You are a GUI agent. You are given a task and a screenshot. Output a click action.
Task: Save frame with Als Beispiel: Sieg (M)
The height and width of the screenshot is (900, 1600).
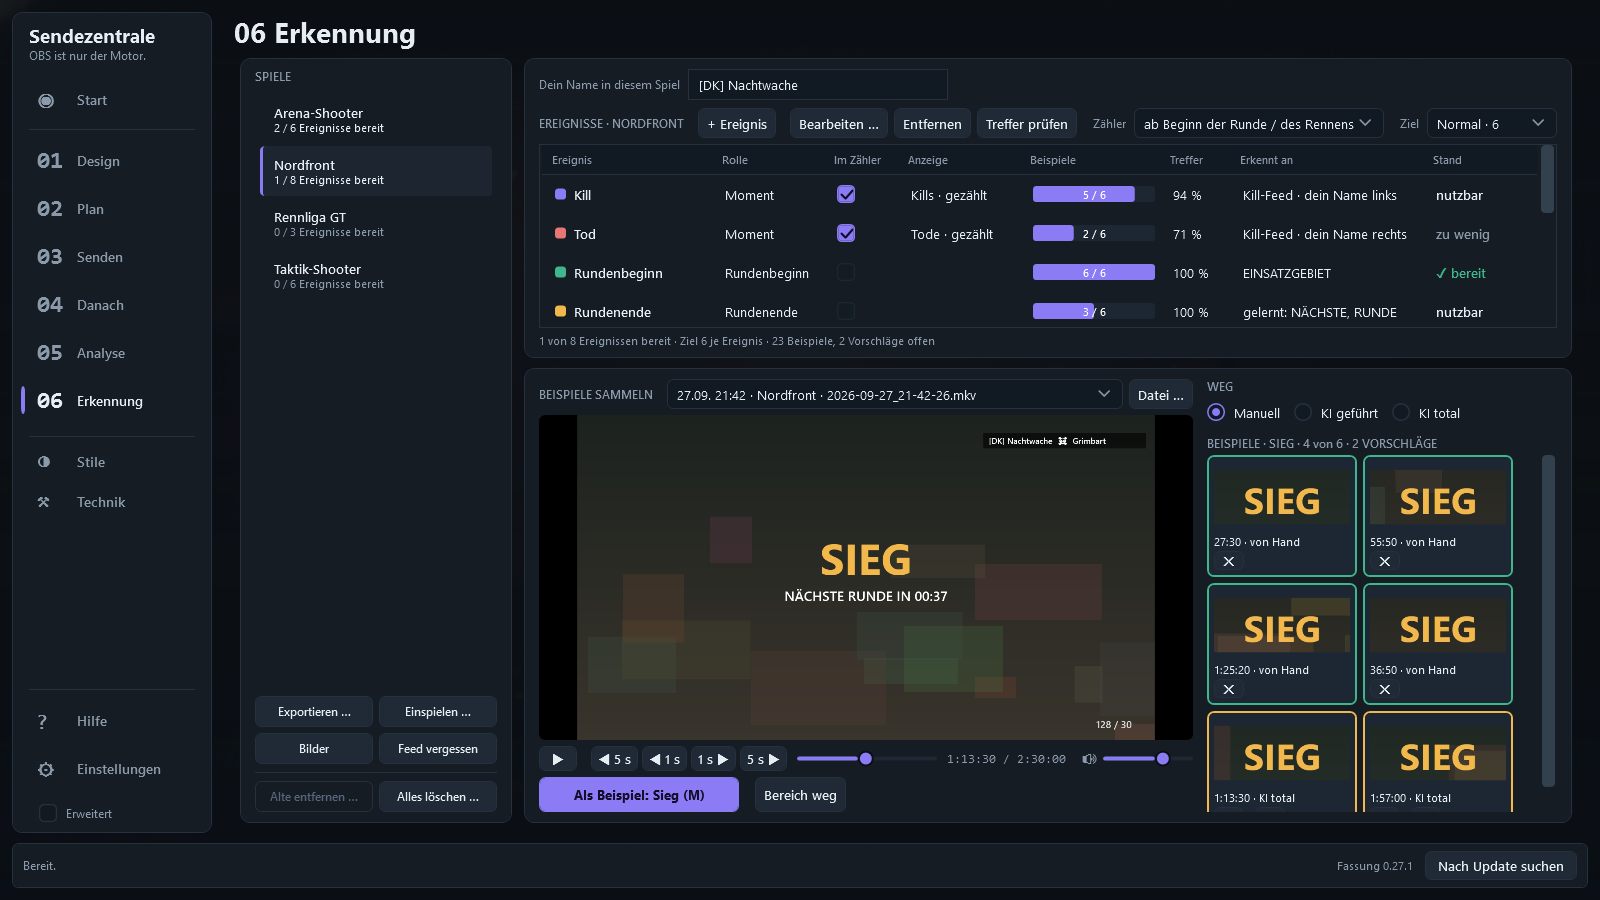639,795
